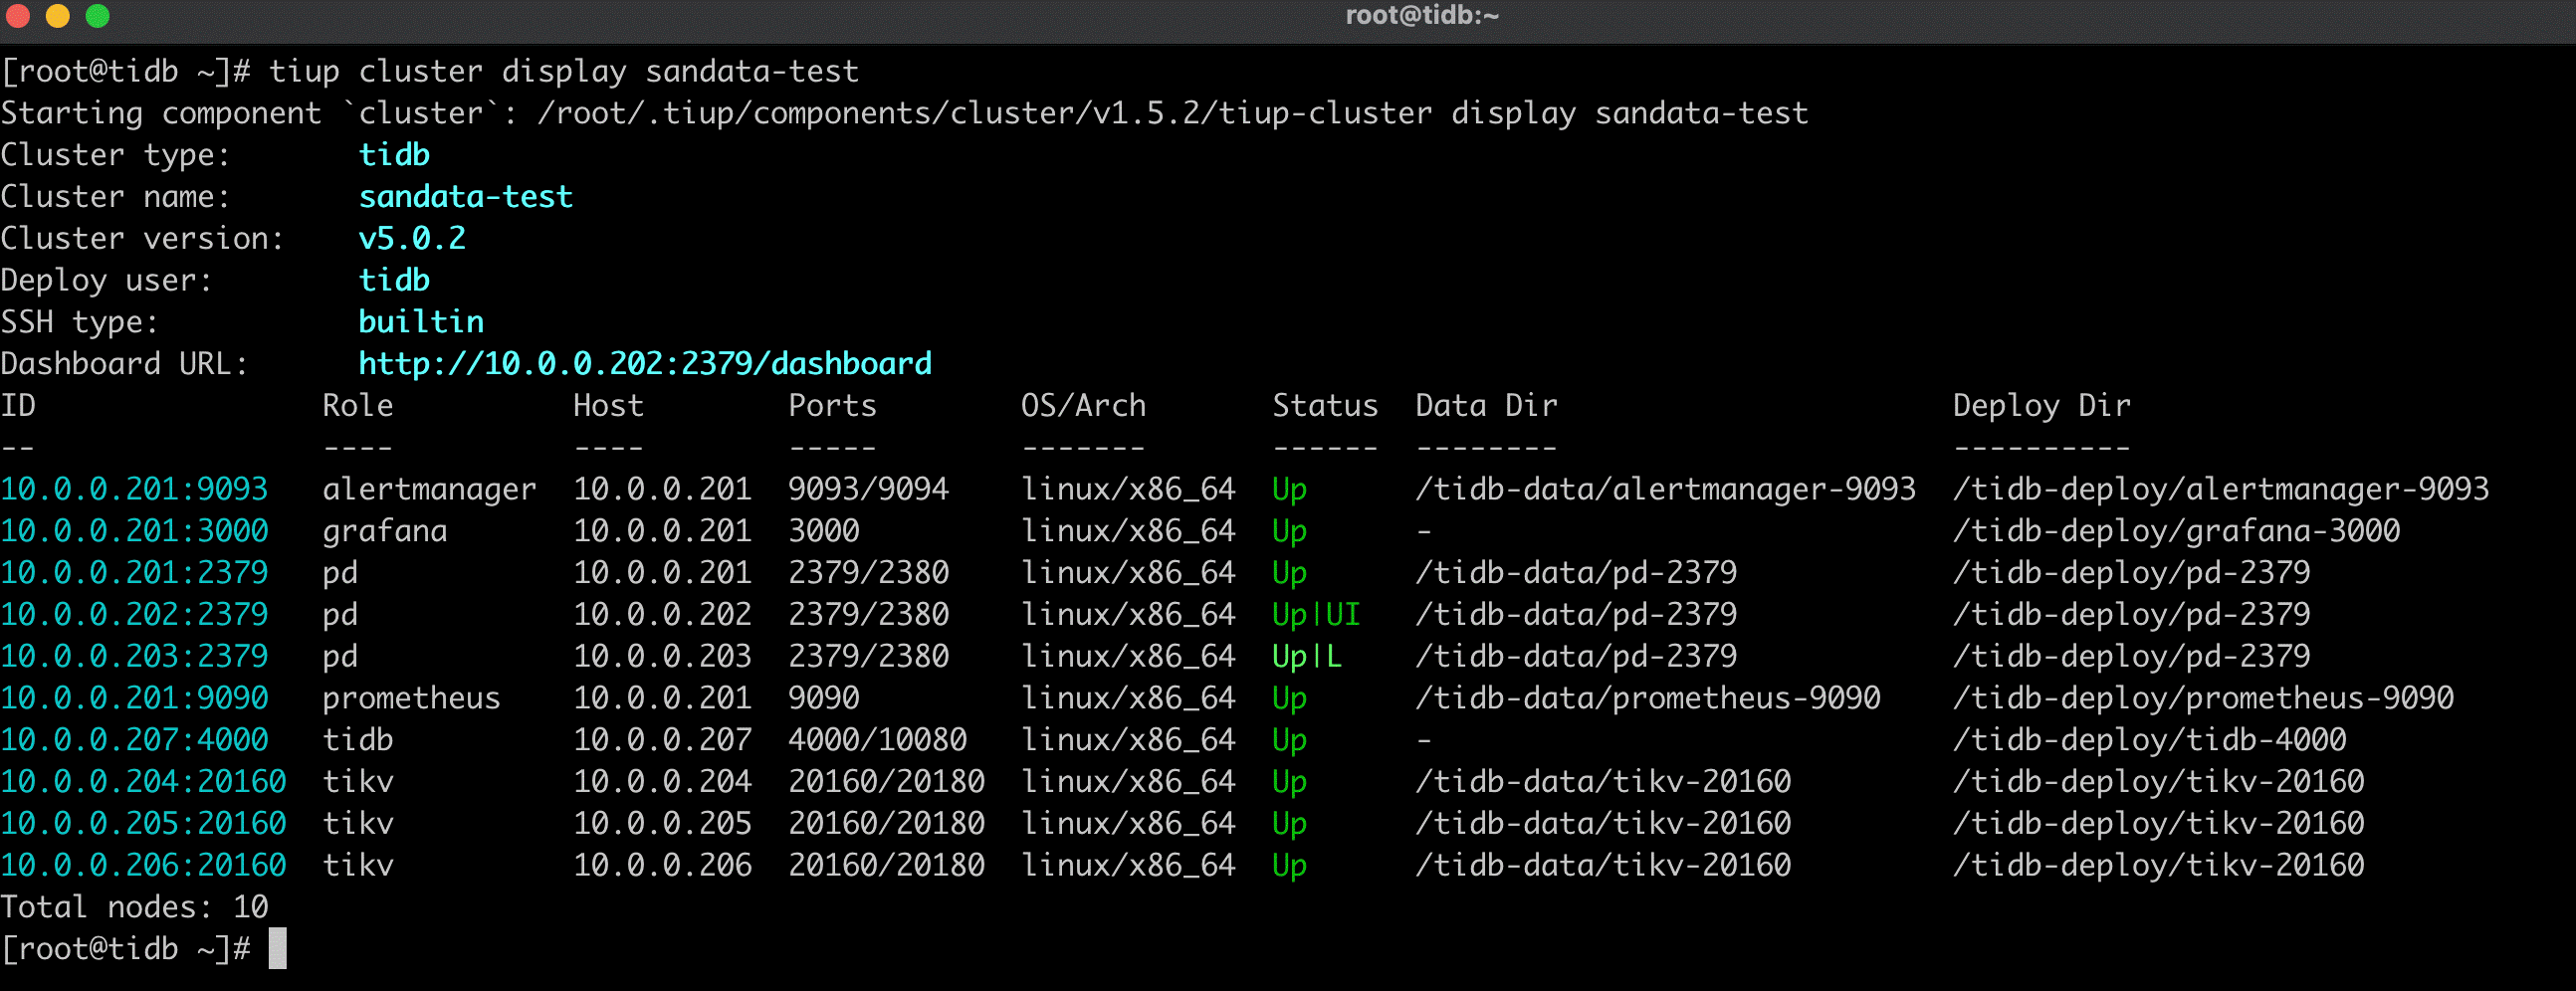The height and width of the screenshot is (991, 2576).
Task: Click the Up|L status of the pd leader
Action: [x=1306, y=657]
